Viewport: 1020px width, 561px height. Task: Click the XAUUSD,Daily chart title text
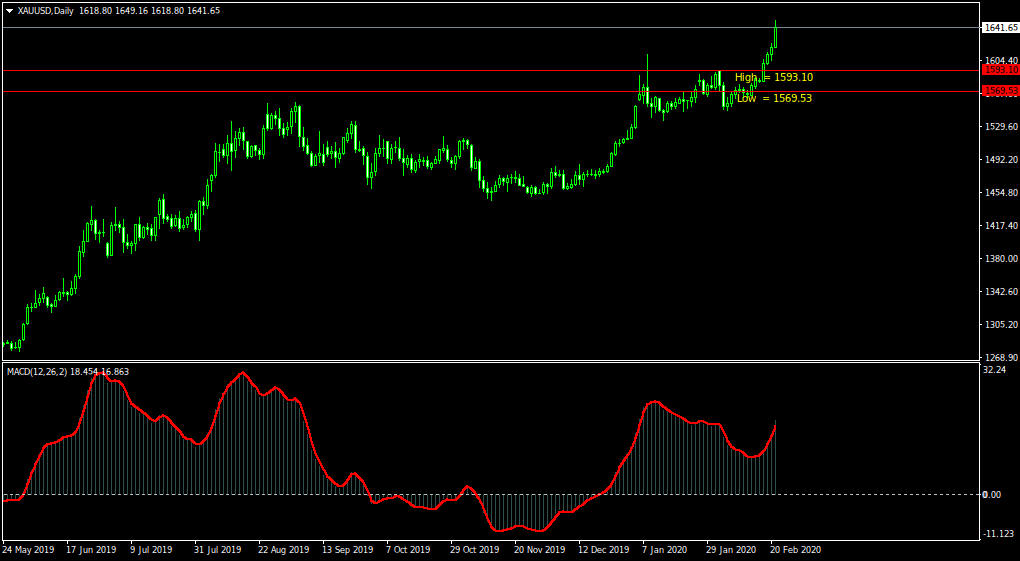coord(46,11)
